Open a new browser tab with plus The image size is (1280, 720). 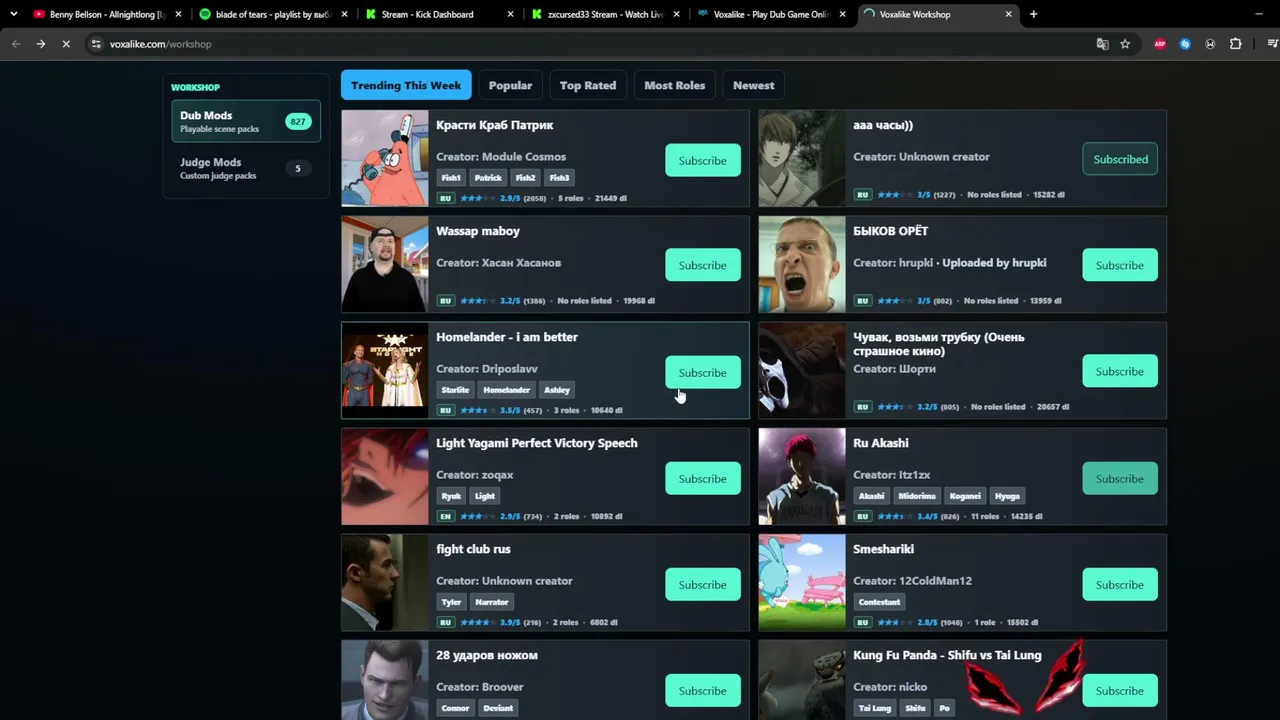(1033, 14)
